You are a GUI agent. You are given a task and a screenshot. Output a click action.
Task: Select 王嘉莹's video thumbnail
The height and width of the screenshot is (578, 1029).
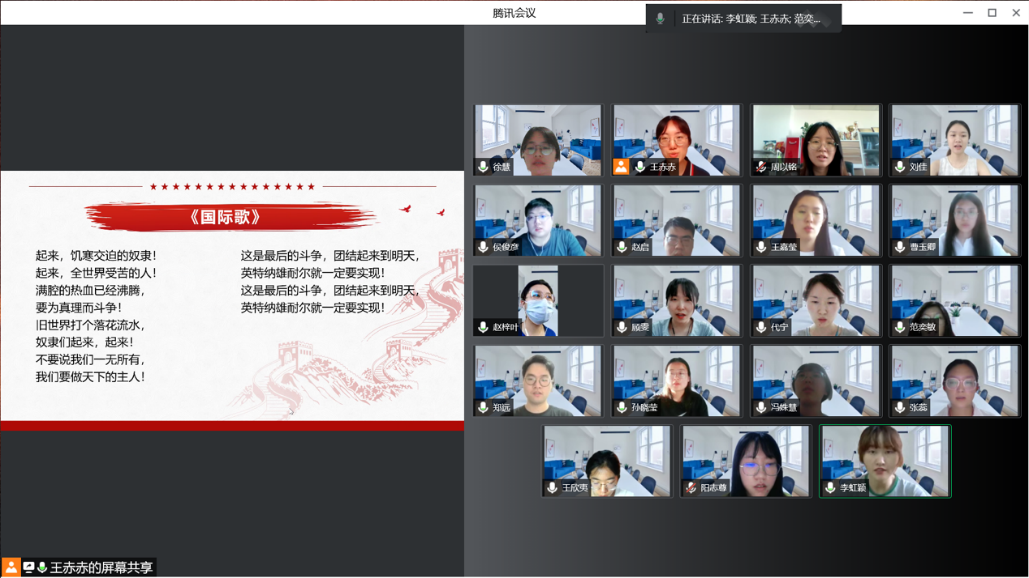tap(816, 220)
